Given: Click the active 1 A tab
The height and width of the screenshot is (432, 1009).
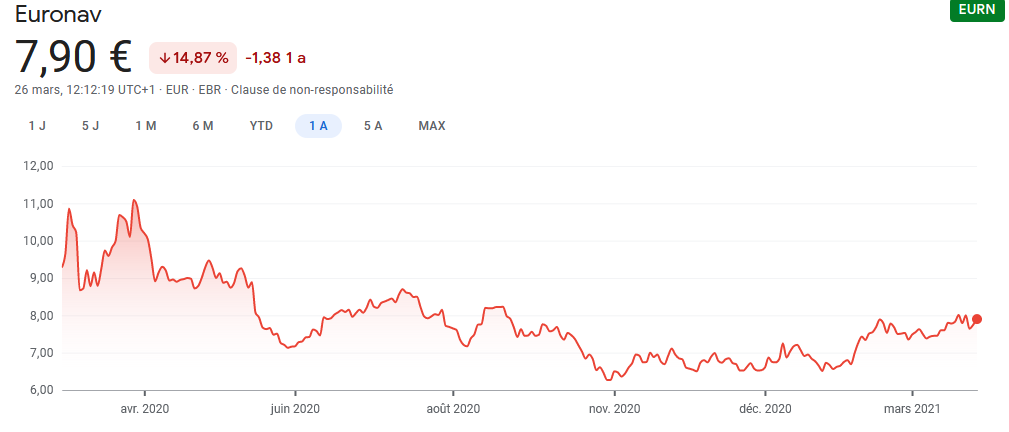Looking at the screenshot, I should [x=318, y=126].
